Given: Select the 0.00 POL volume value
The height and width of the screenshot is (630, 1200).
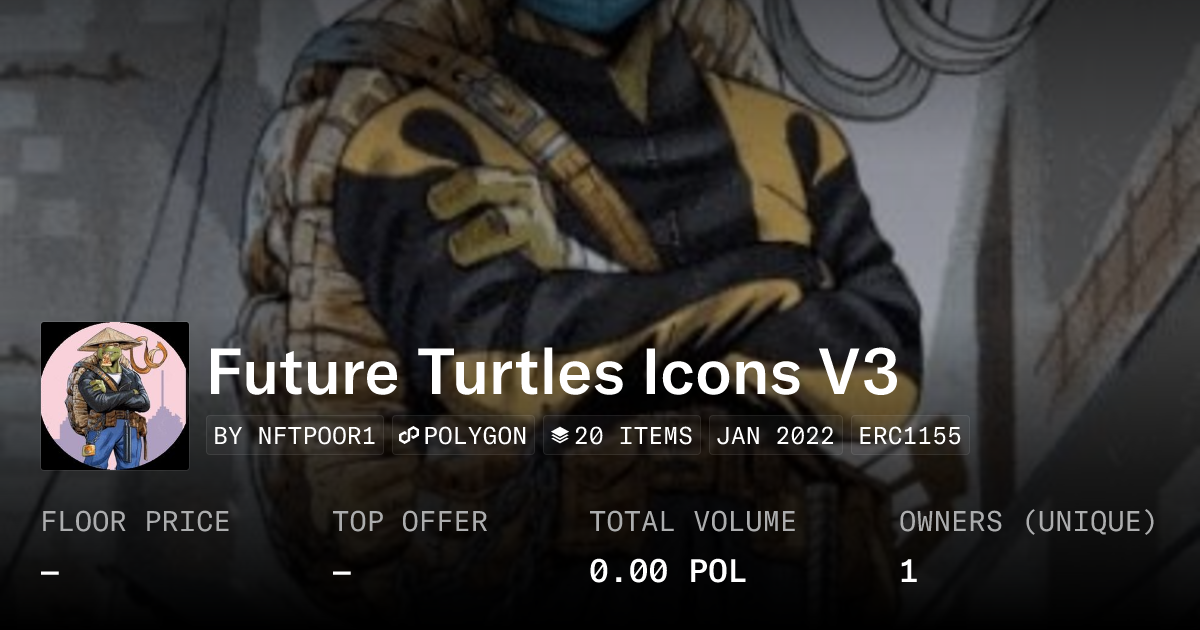Looking at the screenshot, I should [667, 572].
